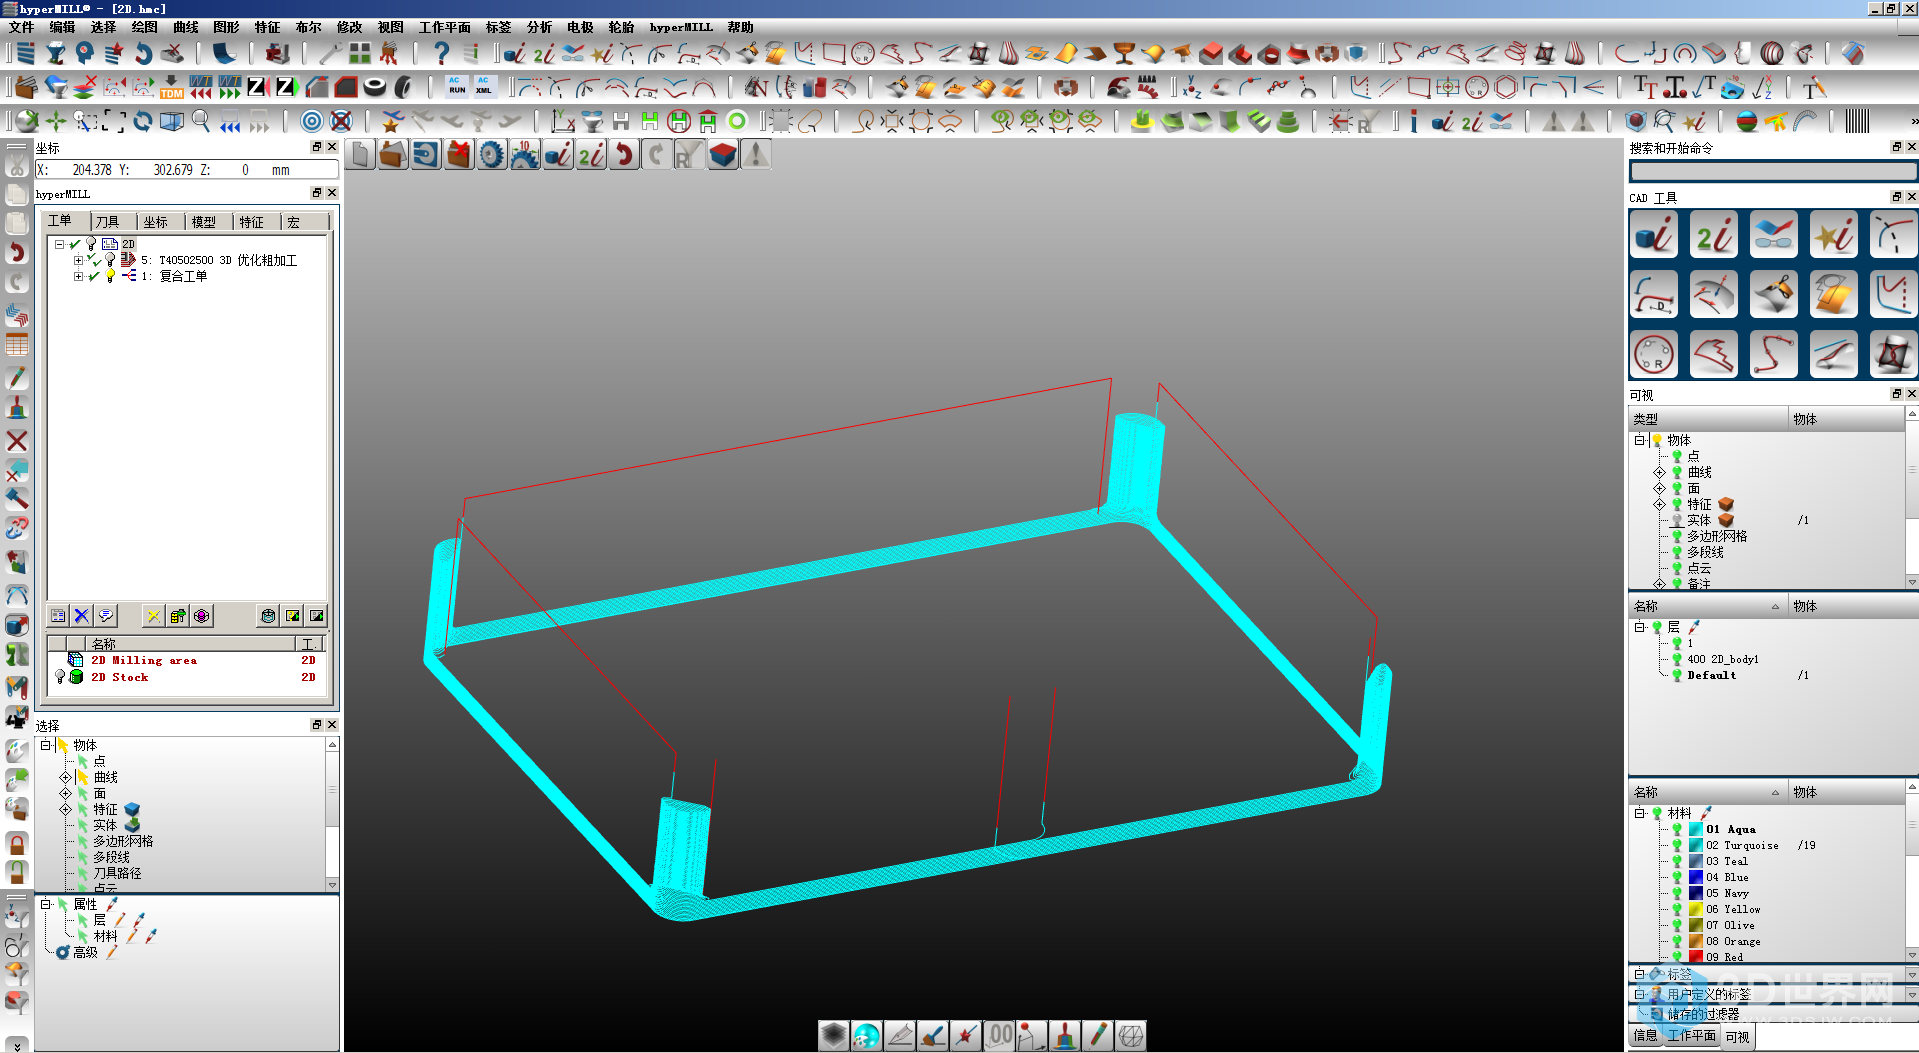Screen dimensions: 1919x1053
Task: Click the glasses visibility icon in CAD tools
Action: (1774, 236)
